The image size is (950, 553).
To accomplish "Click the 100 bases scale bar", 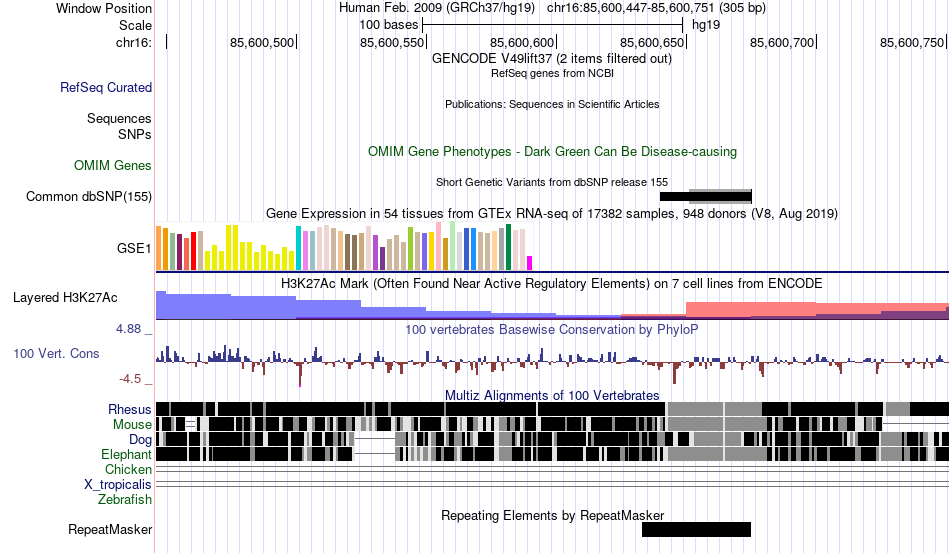I will coord(553,25).
